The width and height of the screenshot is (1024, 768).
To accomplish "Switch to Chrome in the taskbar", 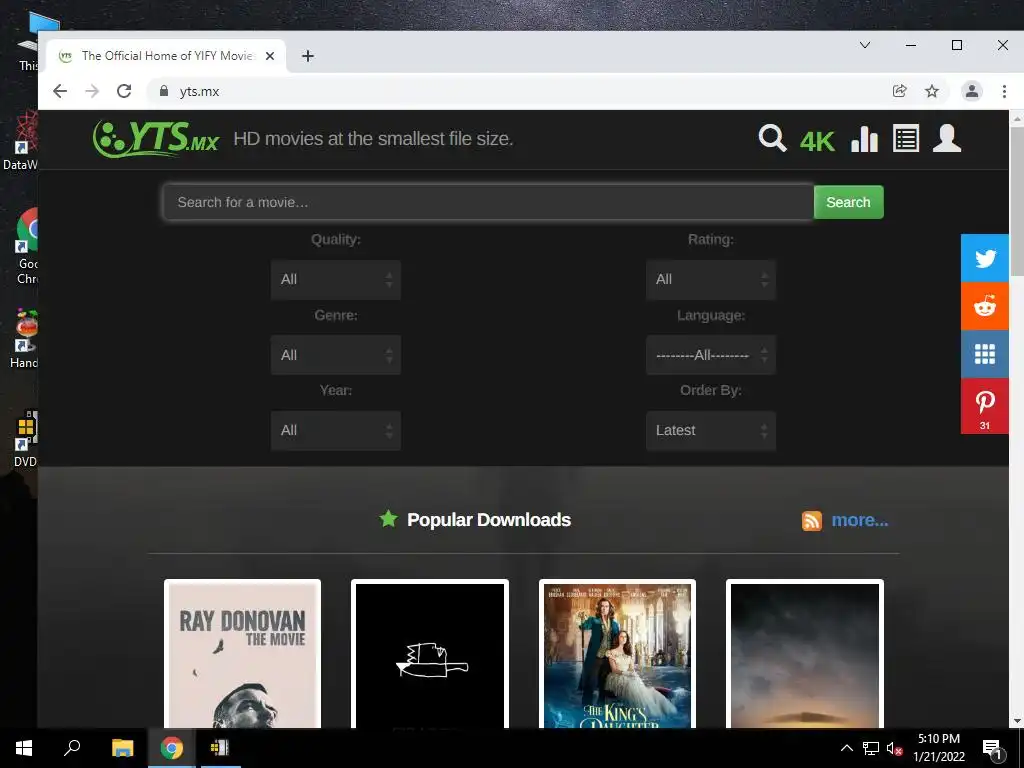I will click(172, 748).
